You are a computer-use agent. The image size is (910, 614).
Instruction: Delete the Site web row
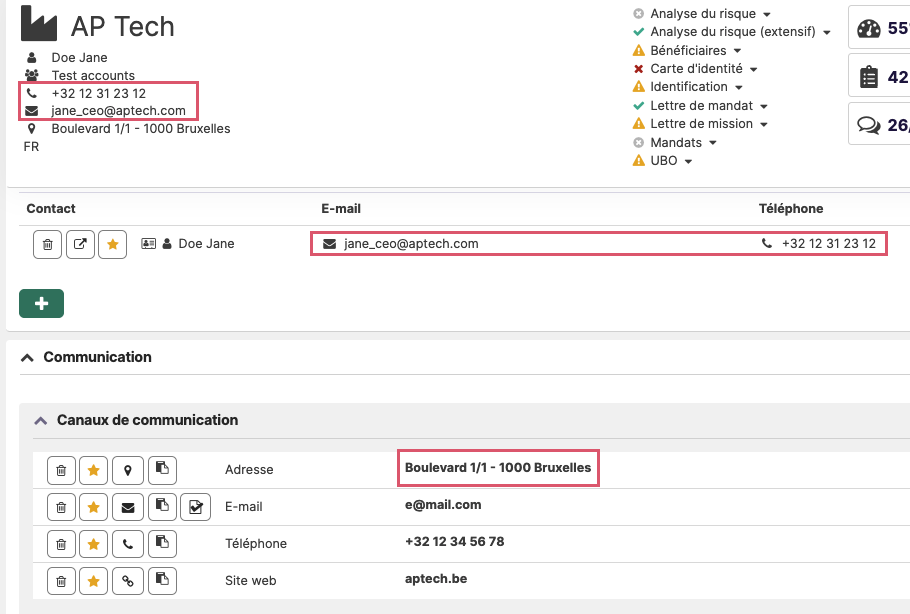coord(61,581)
